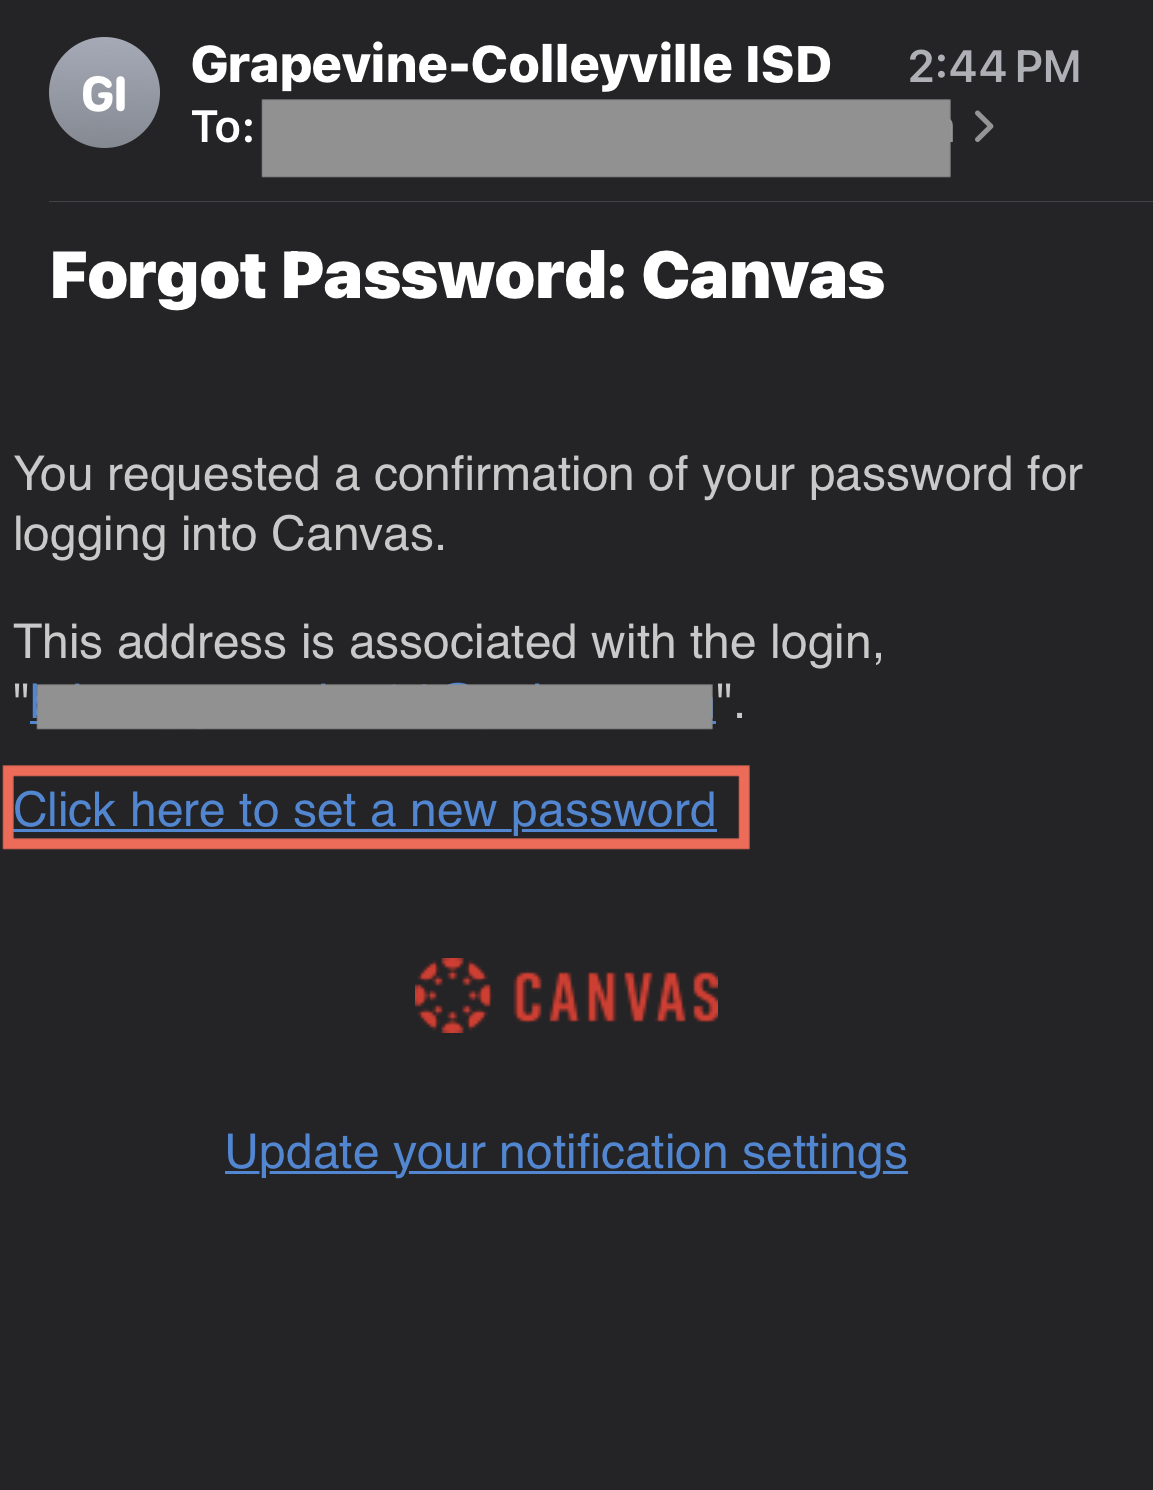Click the word "Canvas" in the subject
This screenshot has width=1153, height=1490.
point(762,275)
